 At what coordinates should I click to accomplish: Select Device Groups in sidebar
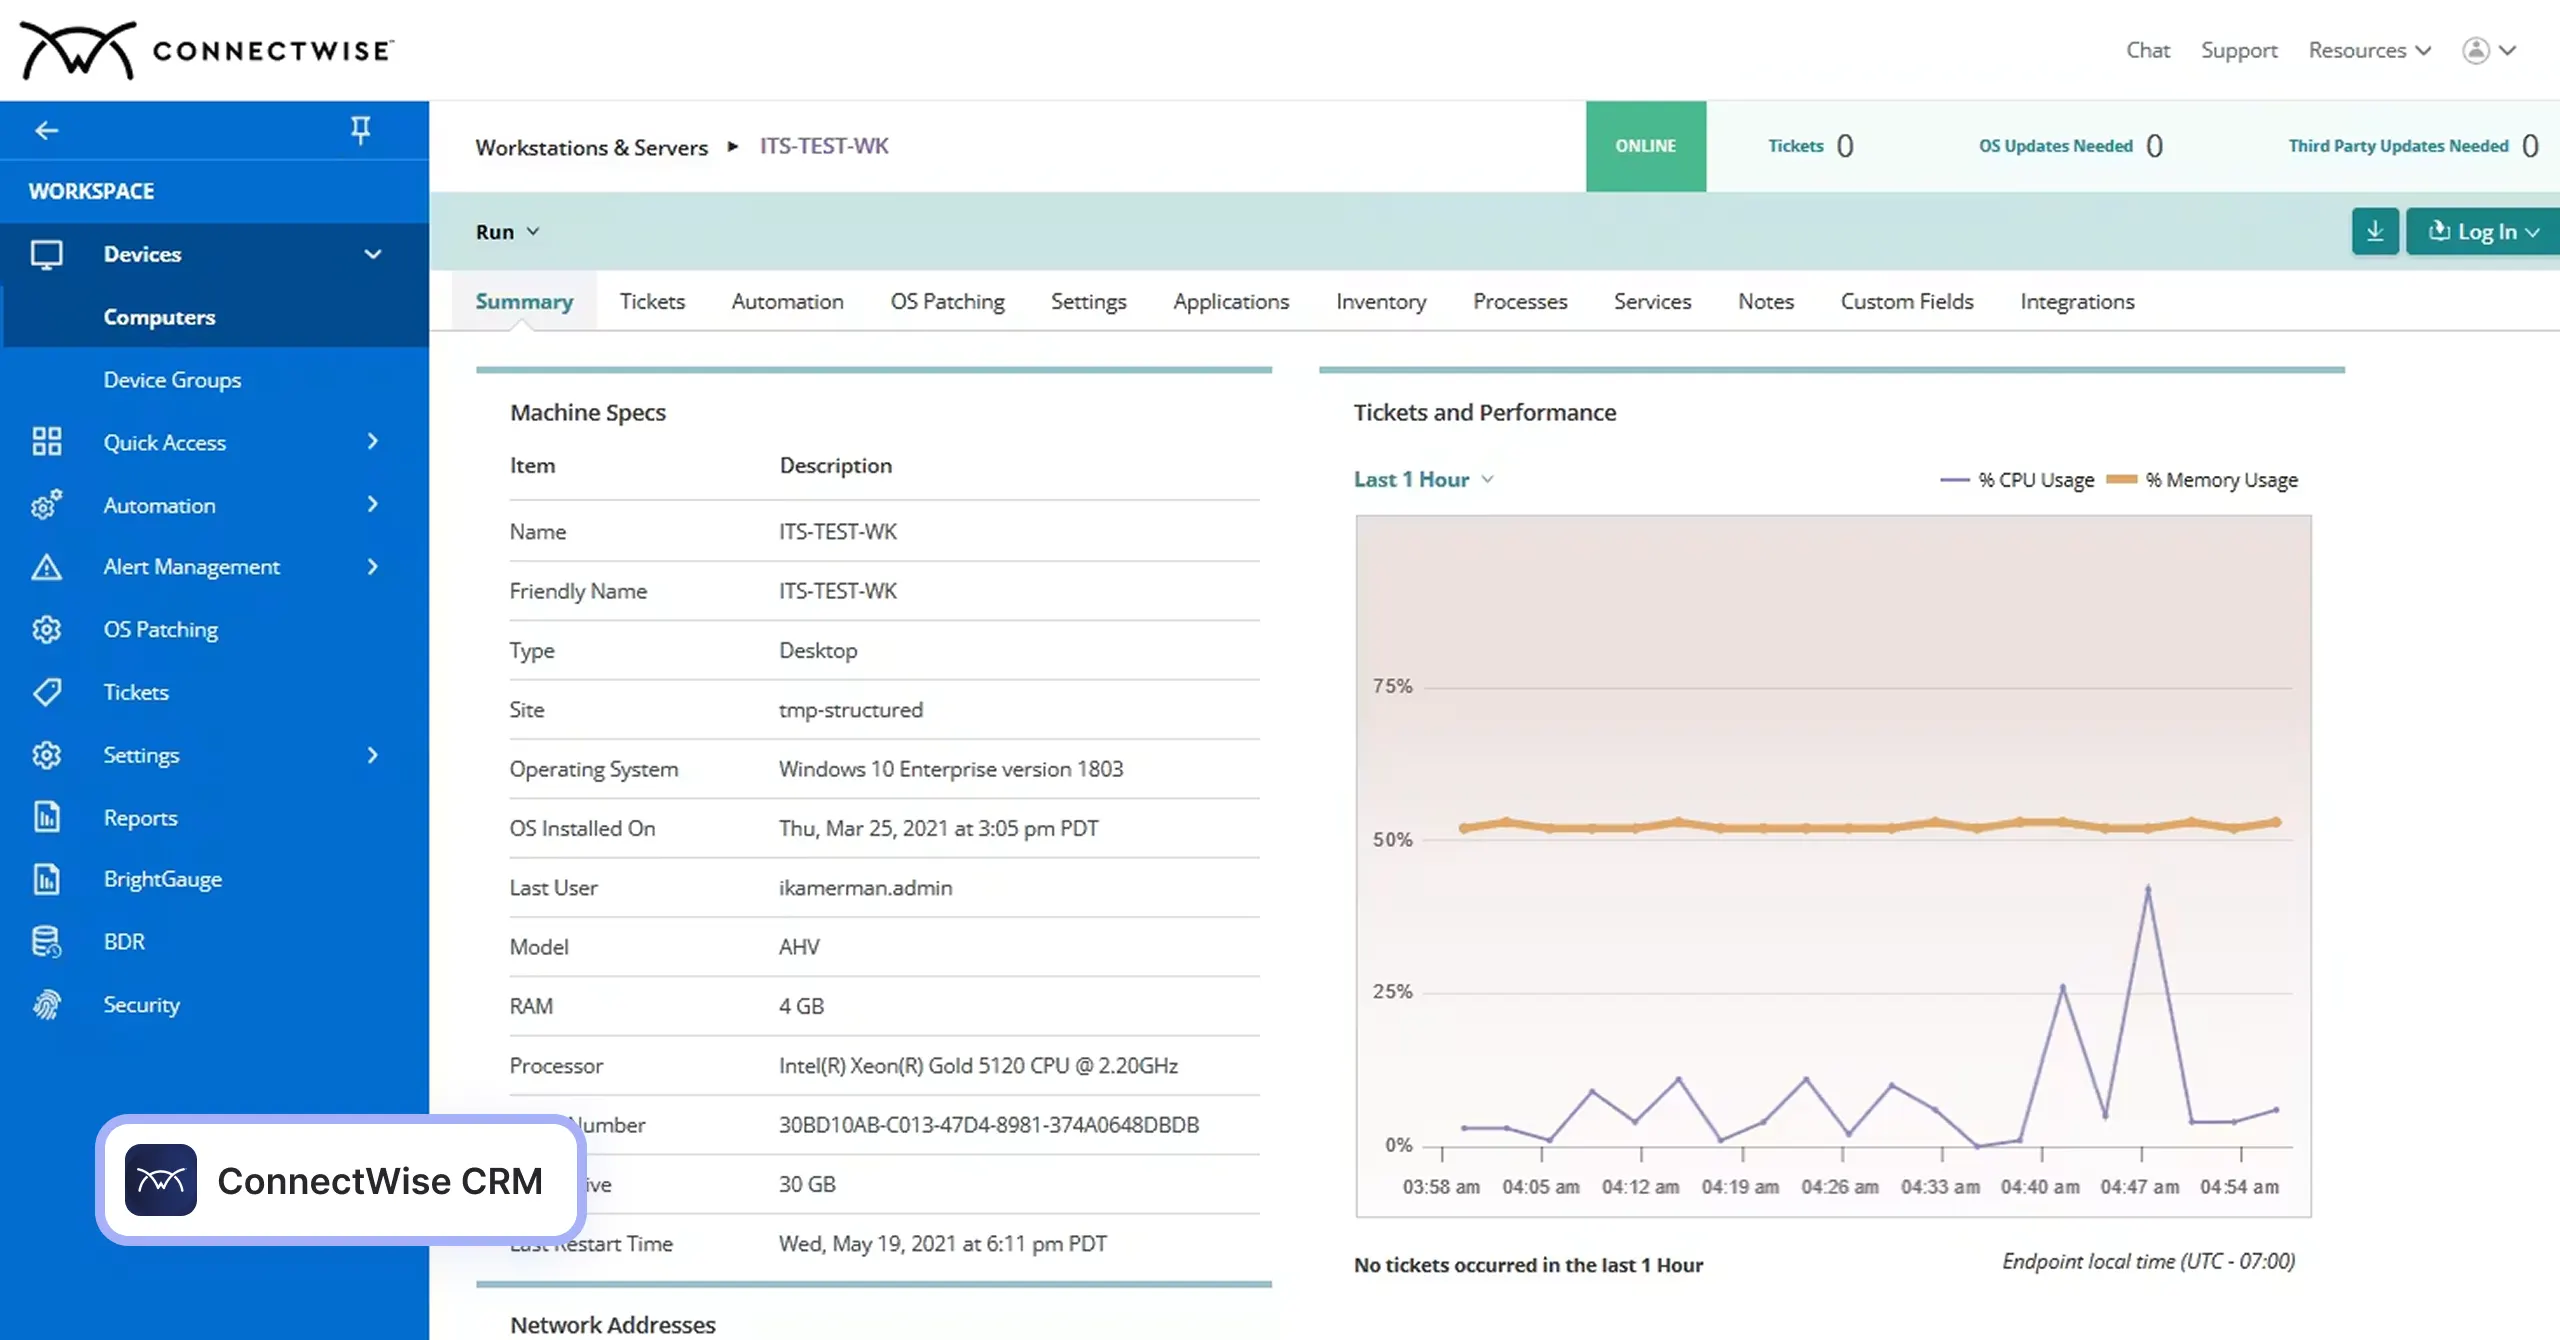tap(172, 380)
